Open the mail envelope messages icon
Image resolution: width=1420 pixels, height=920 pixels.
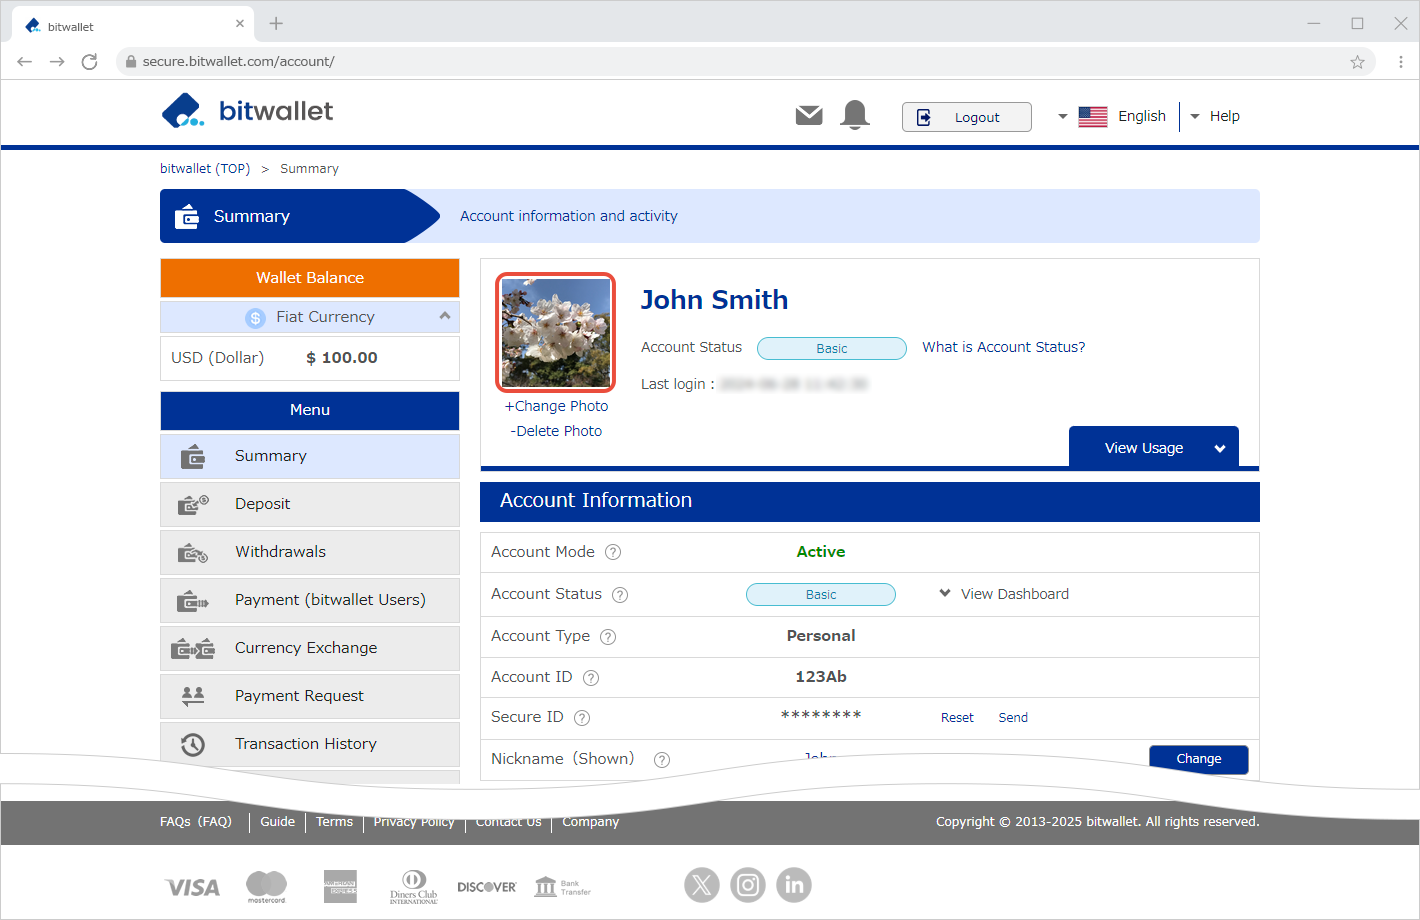click(x=809, y=116)
